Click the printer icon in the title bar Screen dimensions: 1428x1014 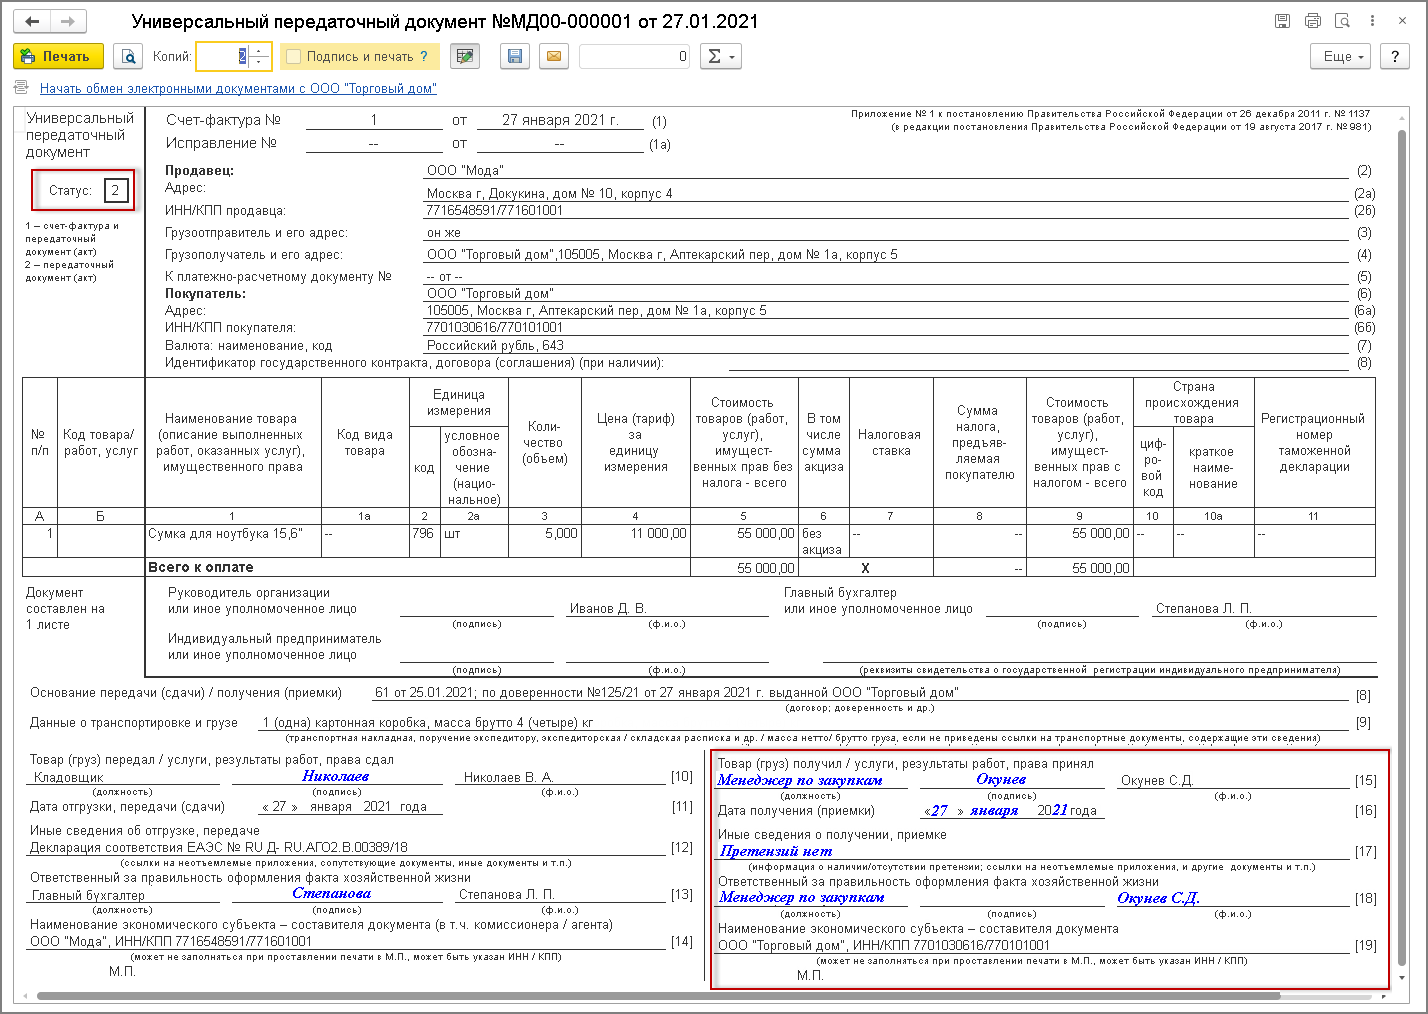1313,21
